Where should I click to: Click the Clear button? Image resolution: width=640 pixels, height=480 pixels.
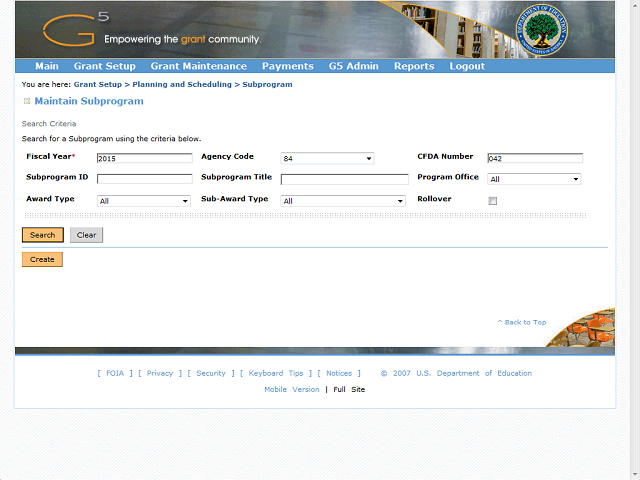tap(86, 235)
